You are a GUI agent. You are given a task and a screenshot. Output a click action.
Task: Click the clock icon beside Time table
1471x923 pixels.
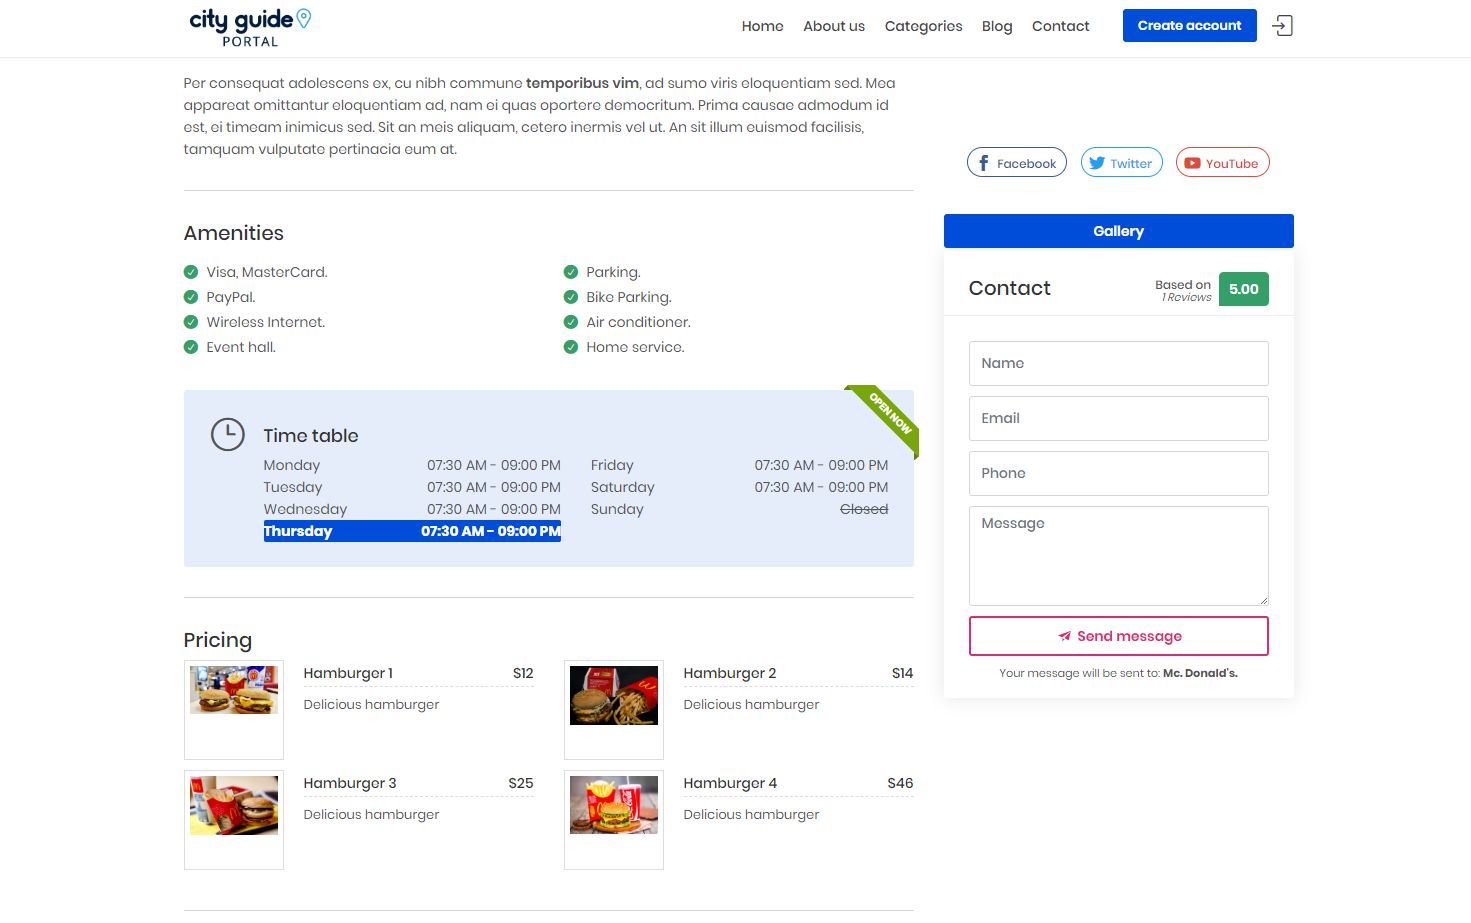[228, 435]
